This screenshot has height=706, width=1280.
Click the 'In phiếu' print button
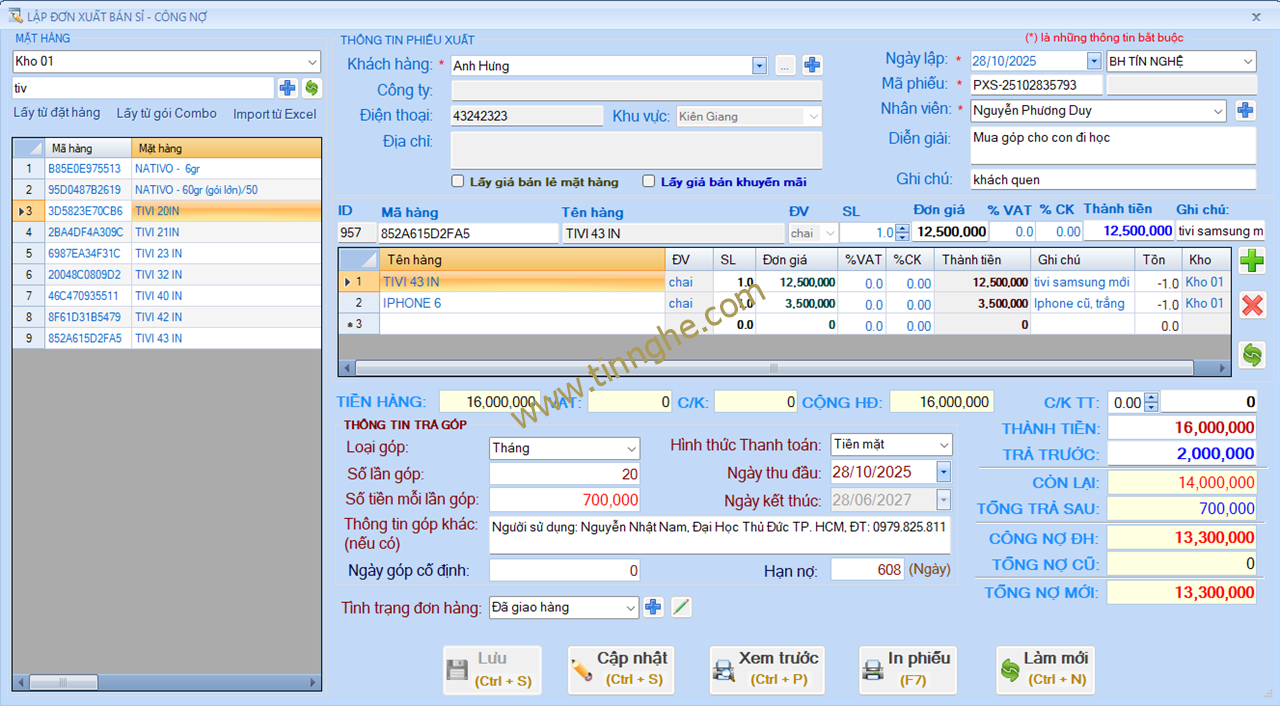pyautogui.click(x=907, y=669)
